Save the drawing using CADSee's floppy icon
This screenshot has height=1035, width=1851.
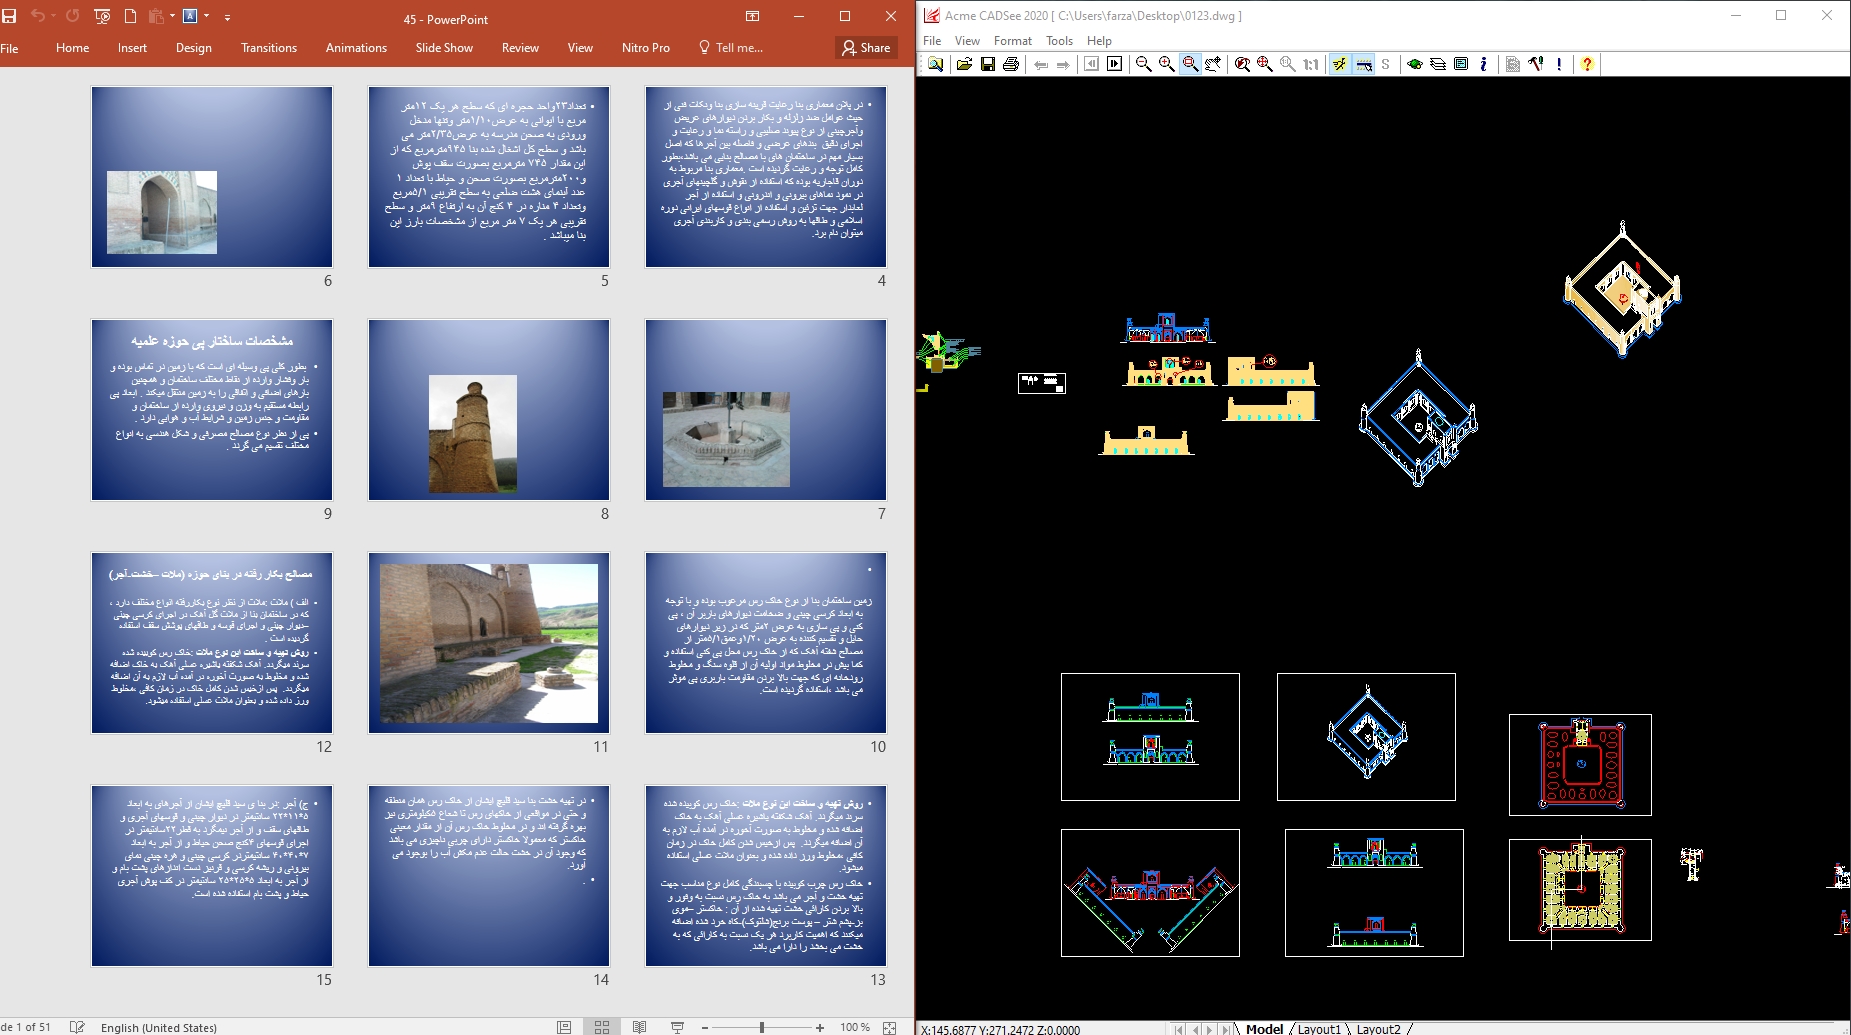[987, 64]
